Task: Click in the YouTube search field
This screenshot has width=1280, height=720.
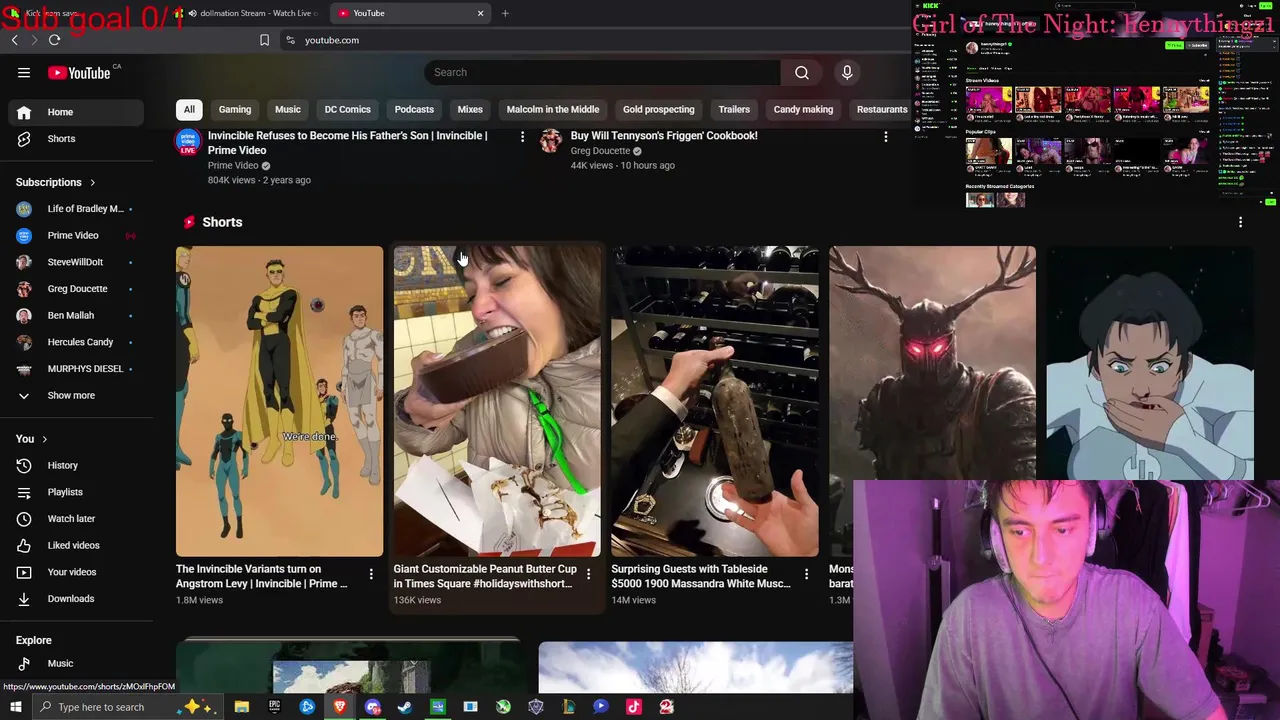Action: tap(602, 72)
